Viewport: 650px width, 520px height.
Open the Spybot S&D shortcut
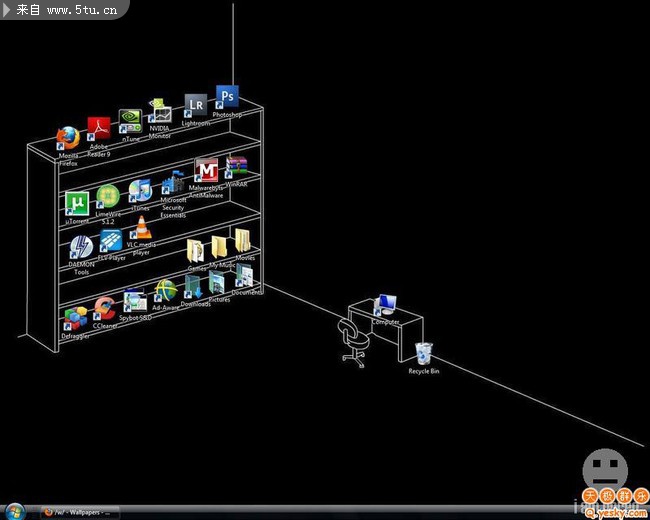pos(135,301)
